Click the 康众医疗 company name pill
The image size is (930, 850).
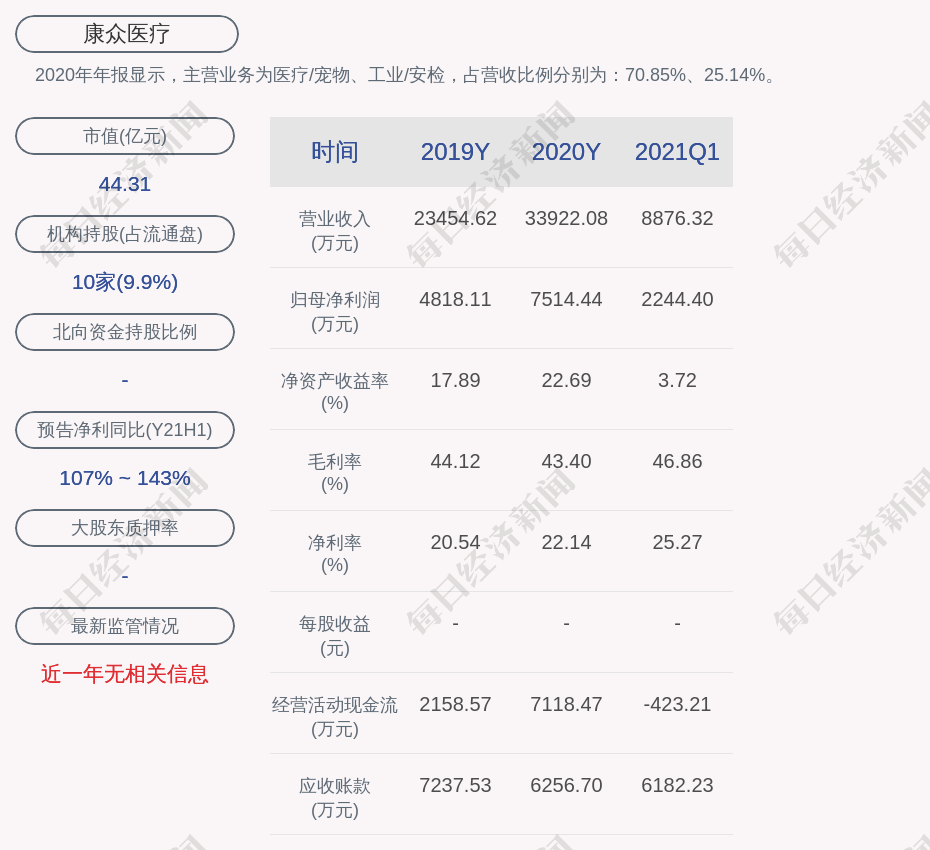click(127, 34)
